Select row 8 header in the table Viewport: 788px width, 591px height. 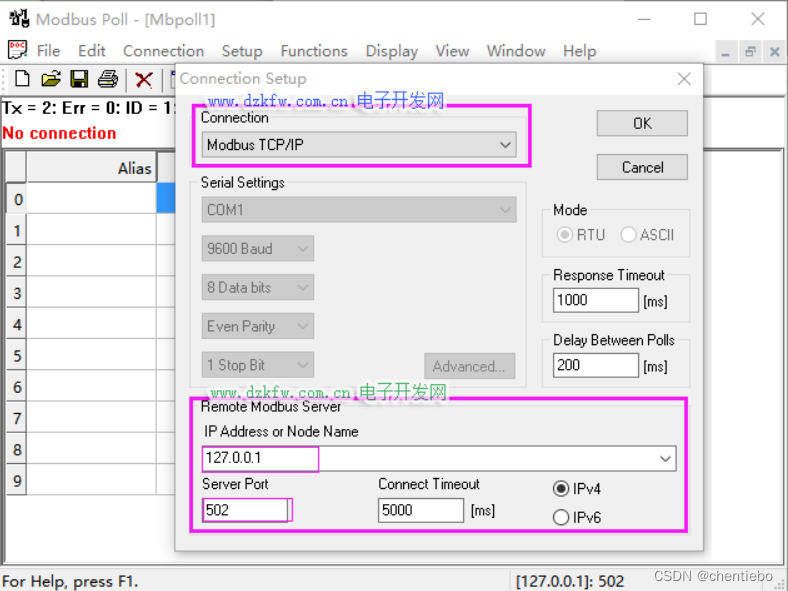(16, 449)
